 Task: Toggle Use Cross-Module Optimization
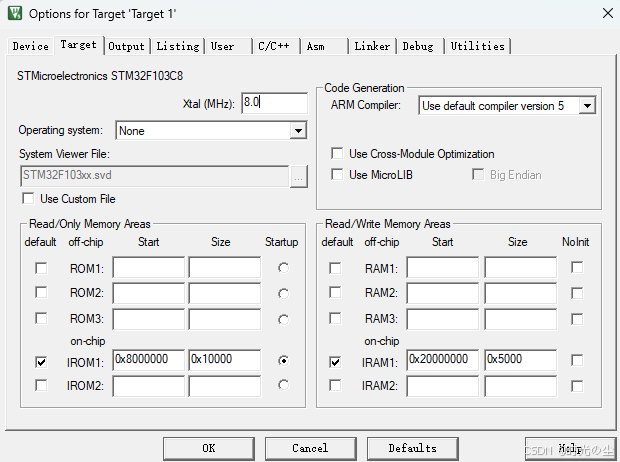337,153
